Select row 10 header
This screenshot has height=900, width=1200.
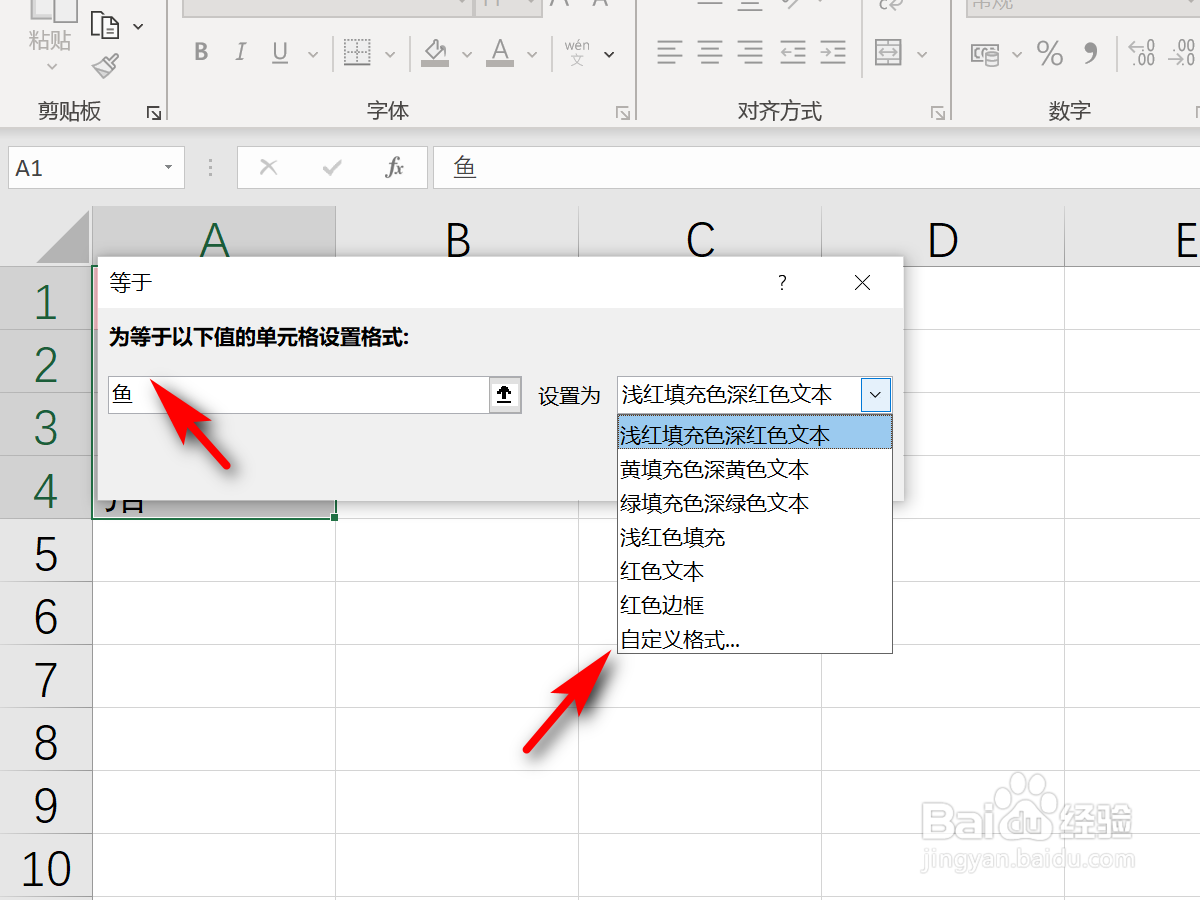click(46, 866)
